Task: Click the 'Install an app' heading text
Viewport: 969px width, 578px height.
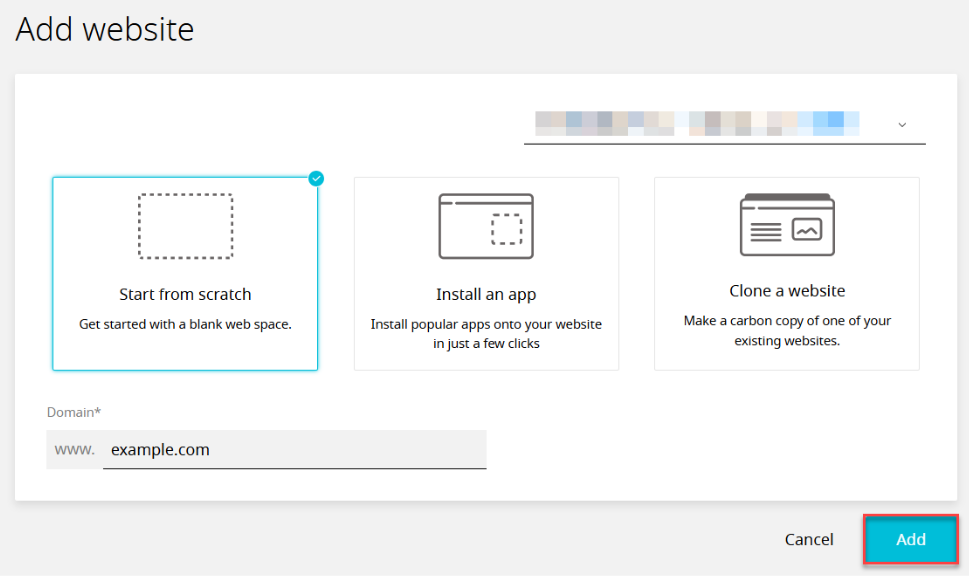Action: pyautogui.click(x=486, y=294)
